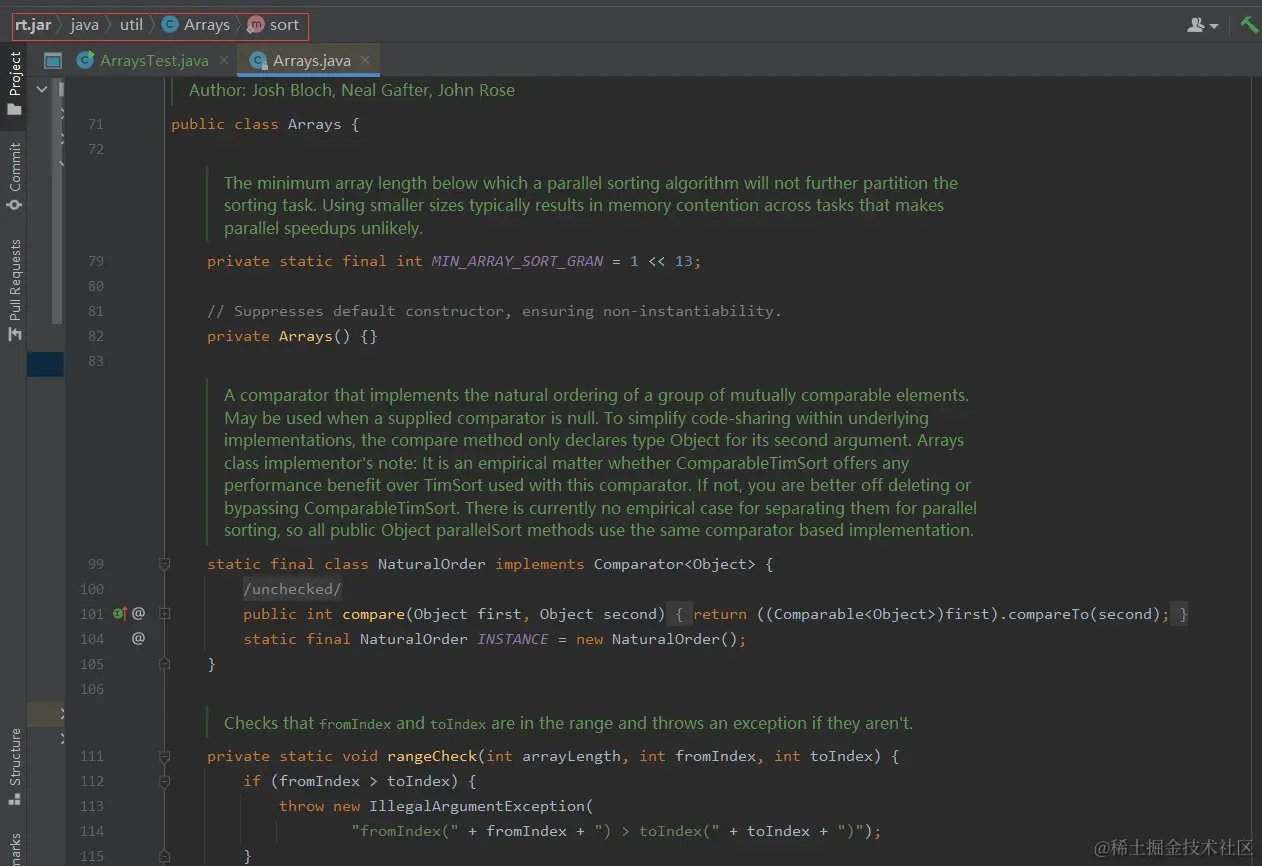Click line number 82 in the gutter
This screenshot has width=1262, height=866.
click(x=96, y=336)
